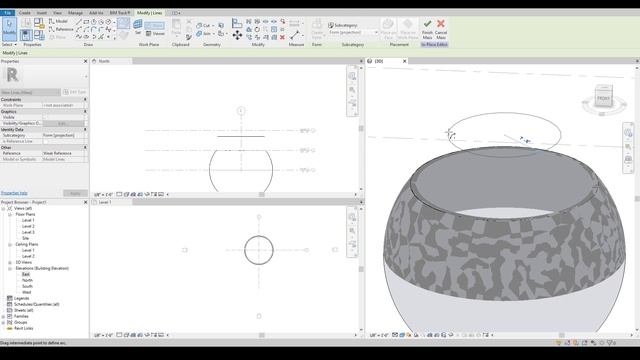Open the Properties help link

pyautogui.click(x=14, y=193)
